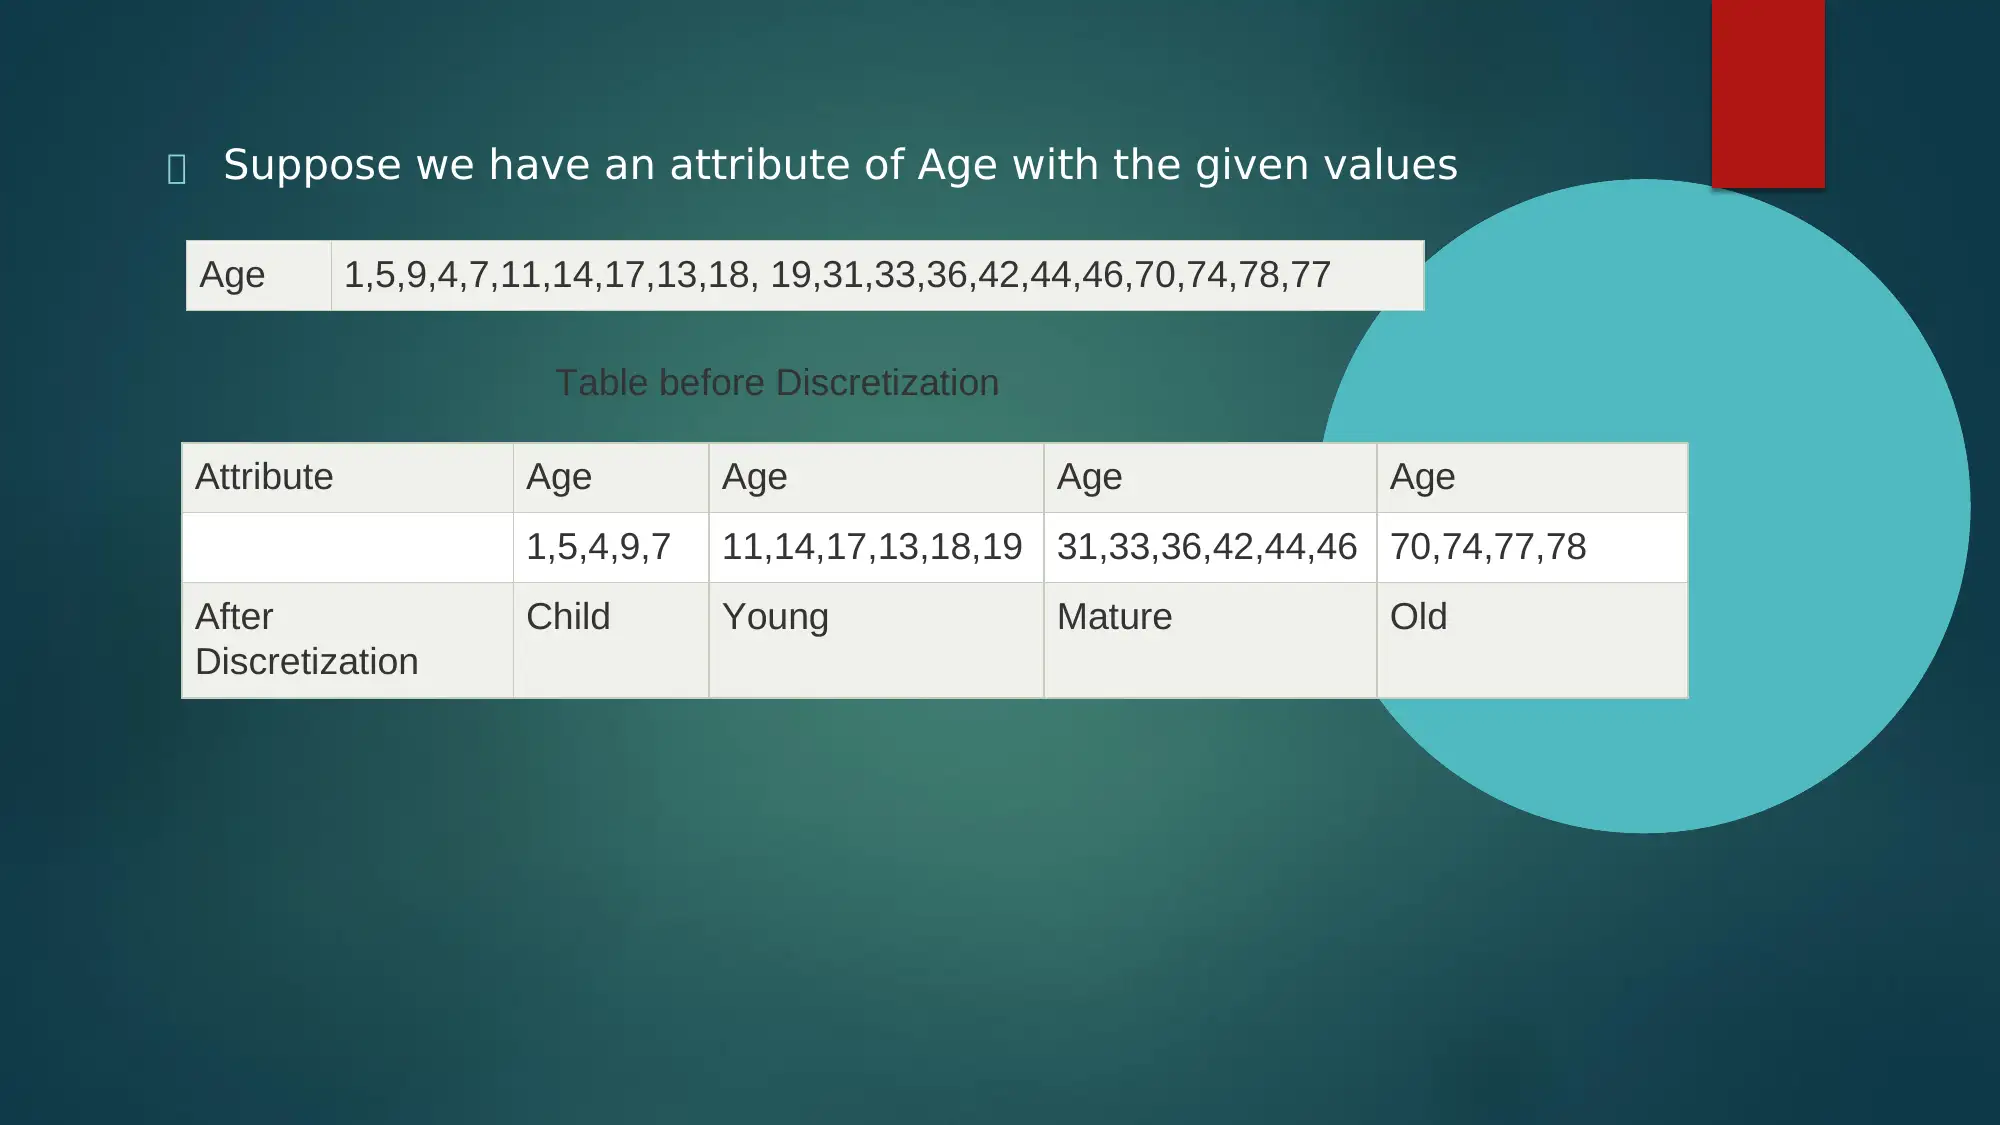Click the bullet marker before the heading

click(177, 169)
